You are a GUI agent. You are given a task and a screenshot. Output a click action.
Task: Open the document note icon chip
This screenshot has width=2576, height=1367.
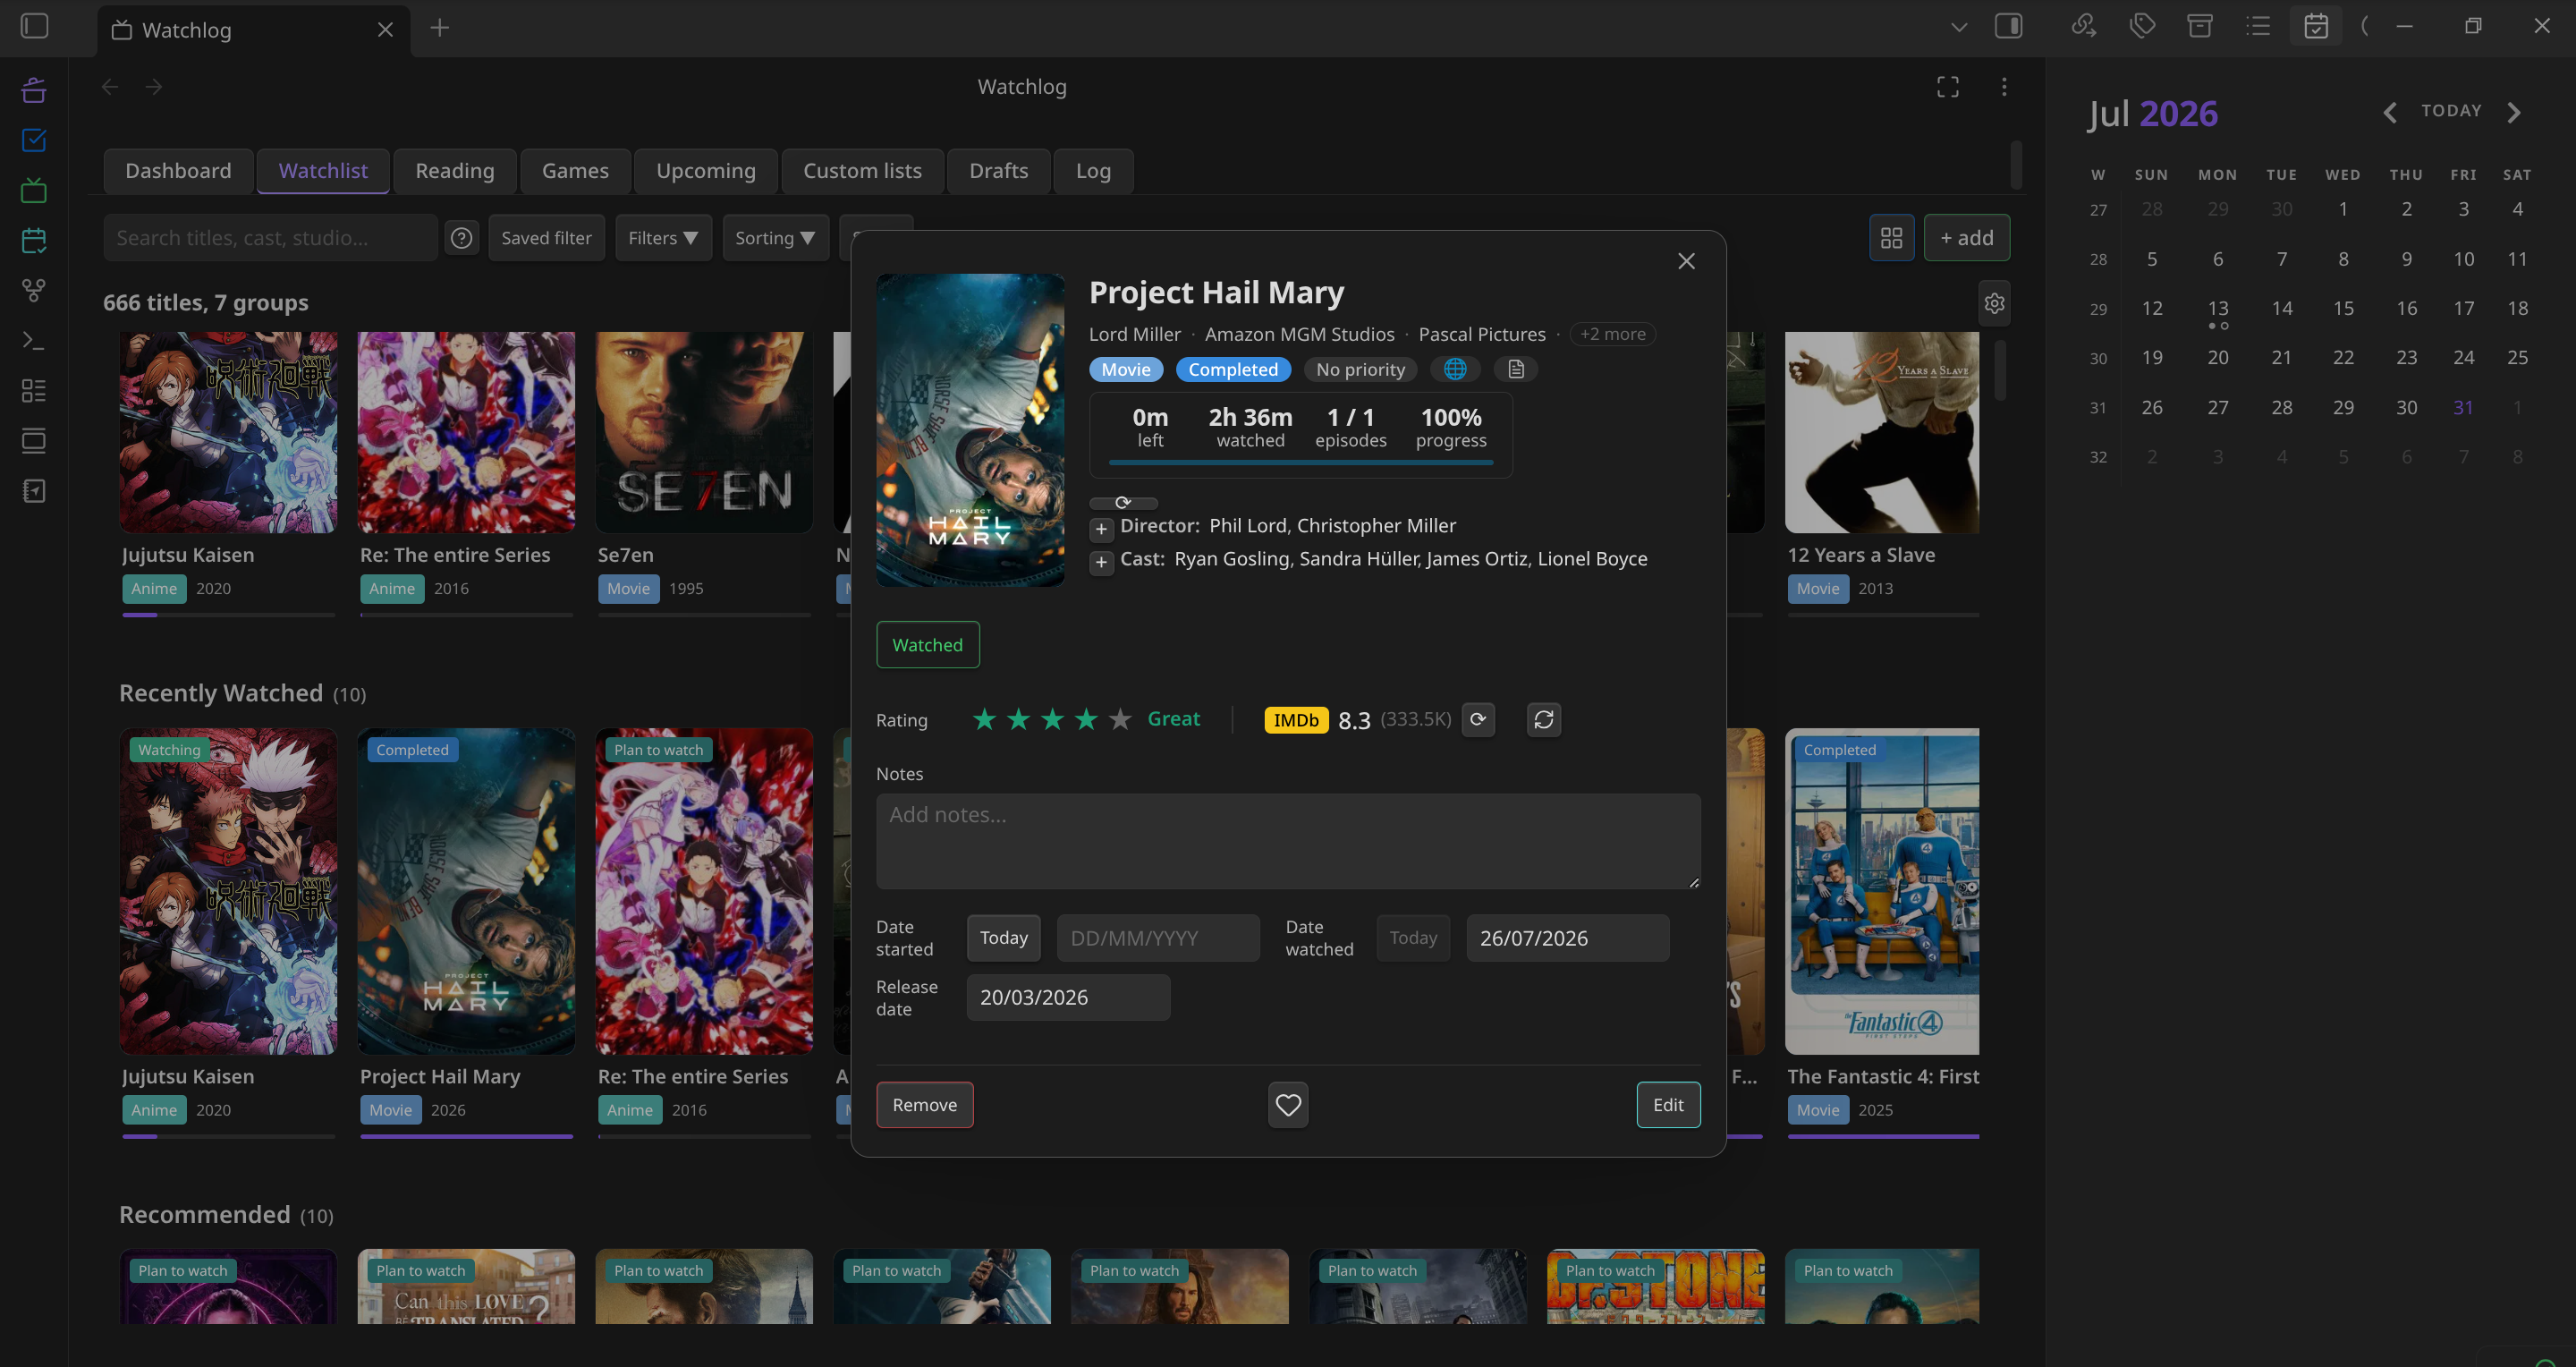click(1516, 369)
